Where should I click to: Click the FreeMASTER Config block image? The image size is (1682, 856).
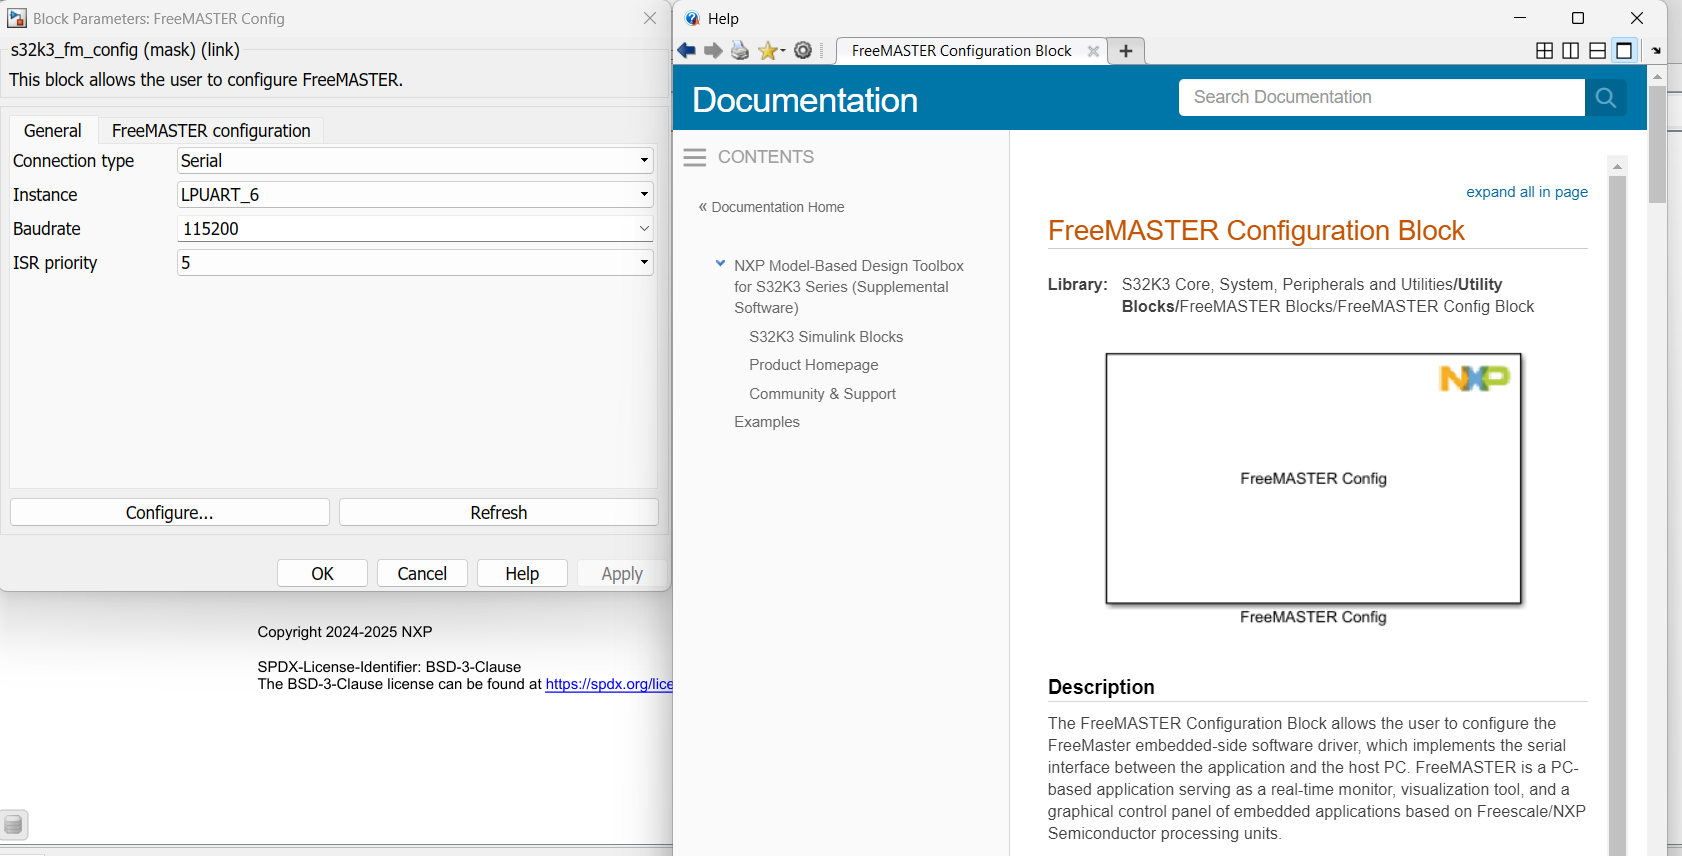click(x=1313, y=478)
